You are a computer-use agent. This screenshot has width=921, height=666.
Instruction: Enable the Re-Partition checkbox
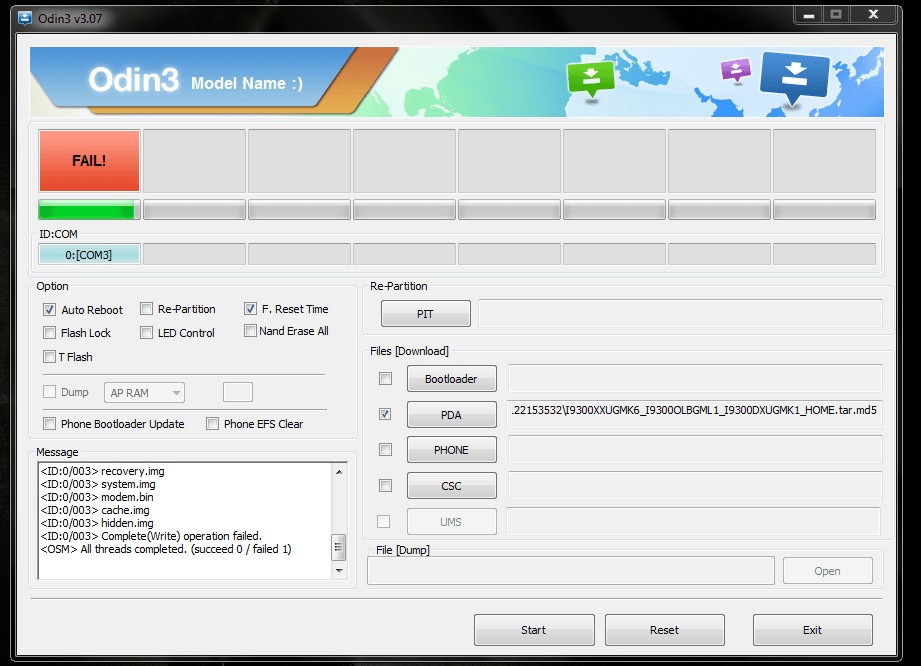coord(146,309)
